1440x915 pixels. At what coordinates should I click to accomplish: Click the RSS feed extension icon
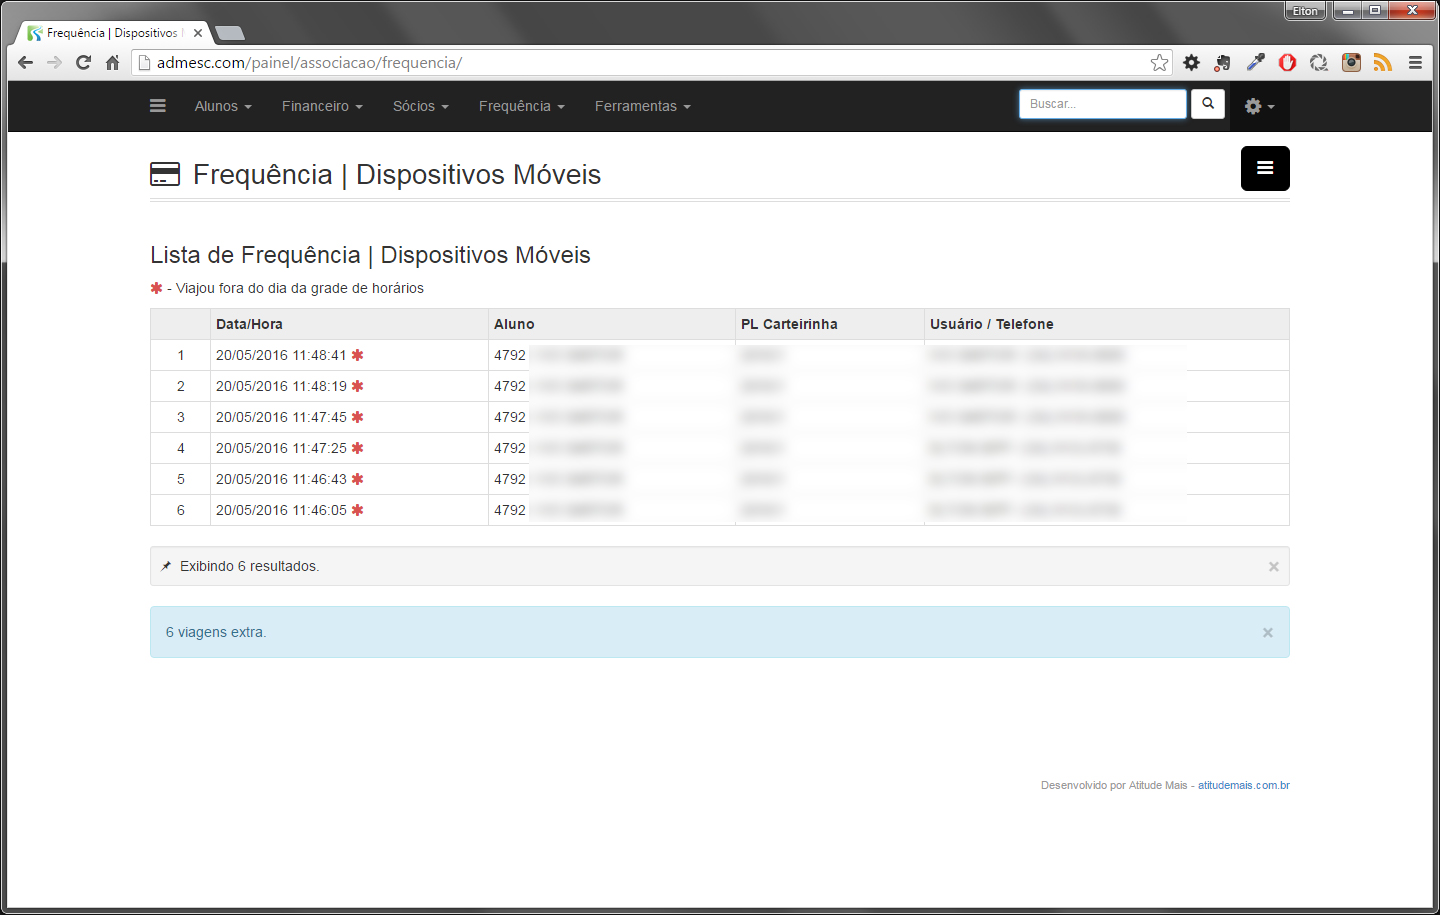[1383, 63]
